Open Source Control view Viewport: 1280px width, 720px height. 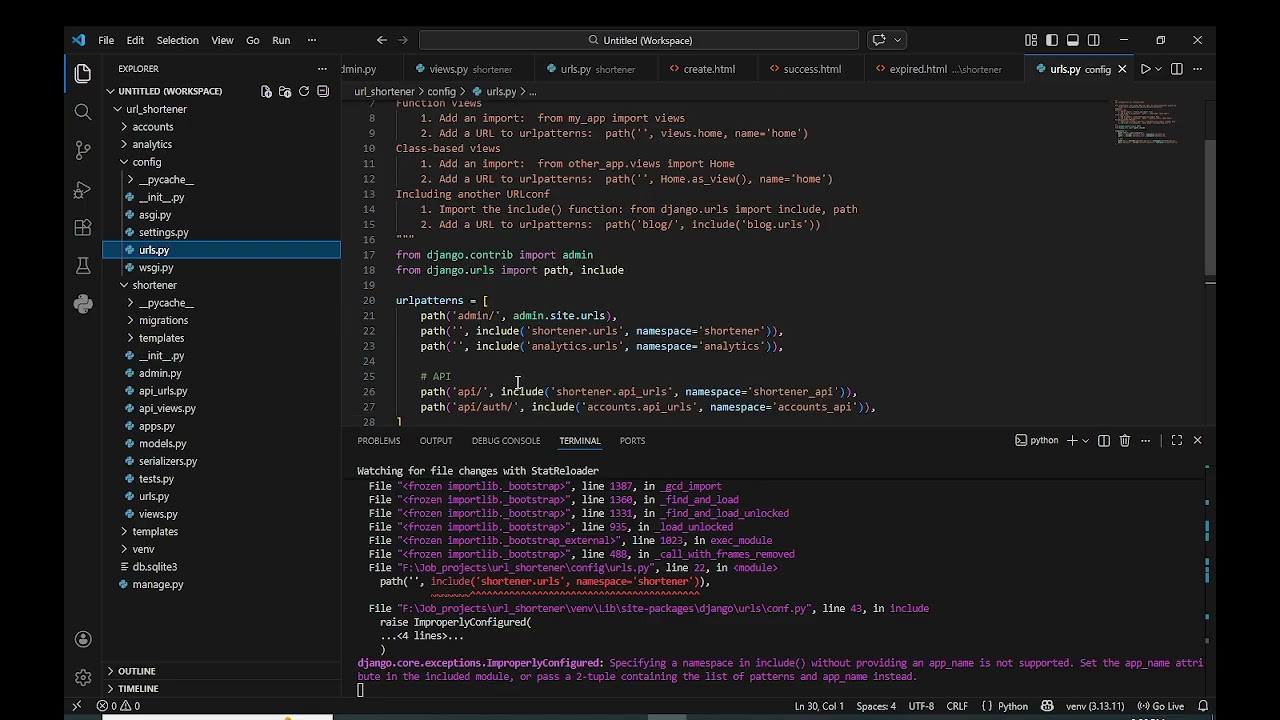83,151
